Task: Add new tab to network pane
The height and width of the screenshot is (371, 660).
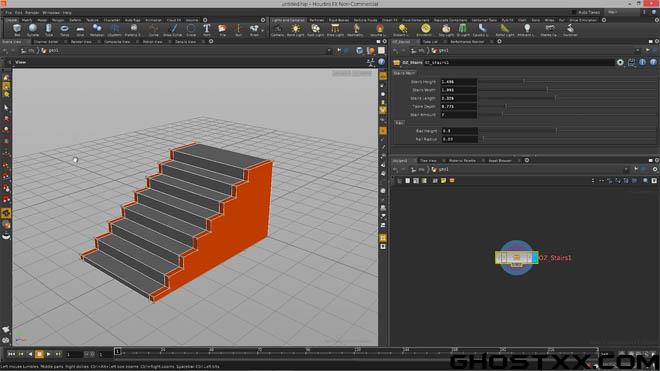Action: 527,160
